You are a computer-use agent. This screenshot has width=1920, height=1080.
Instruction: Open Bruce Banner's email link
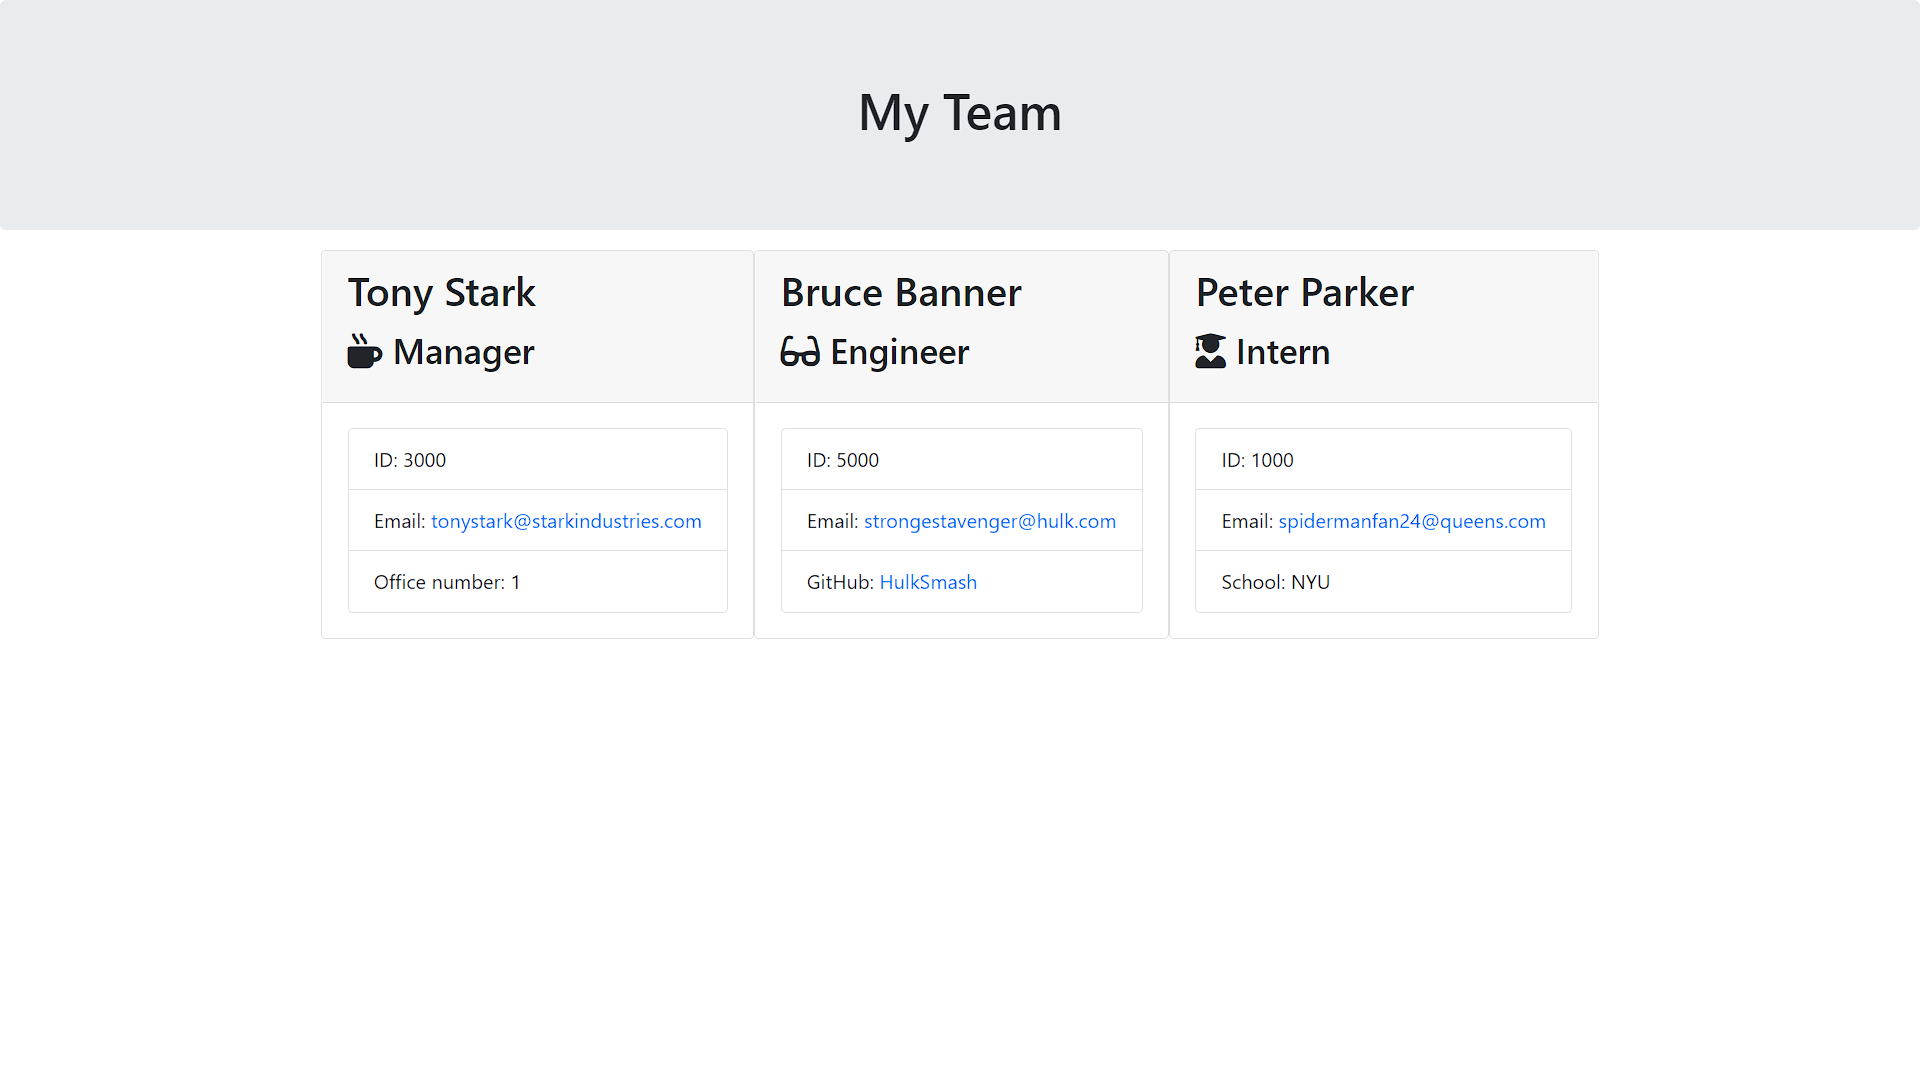tap(989, 521)
